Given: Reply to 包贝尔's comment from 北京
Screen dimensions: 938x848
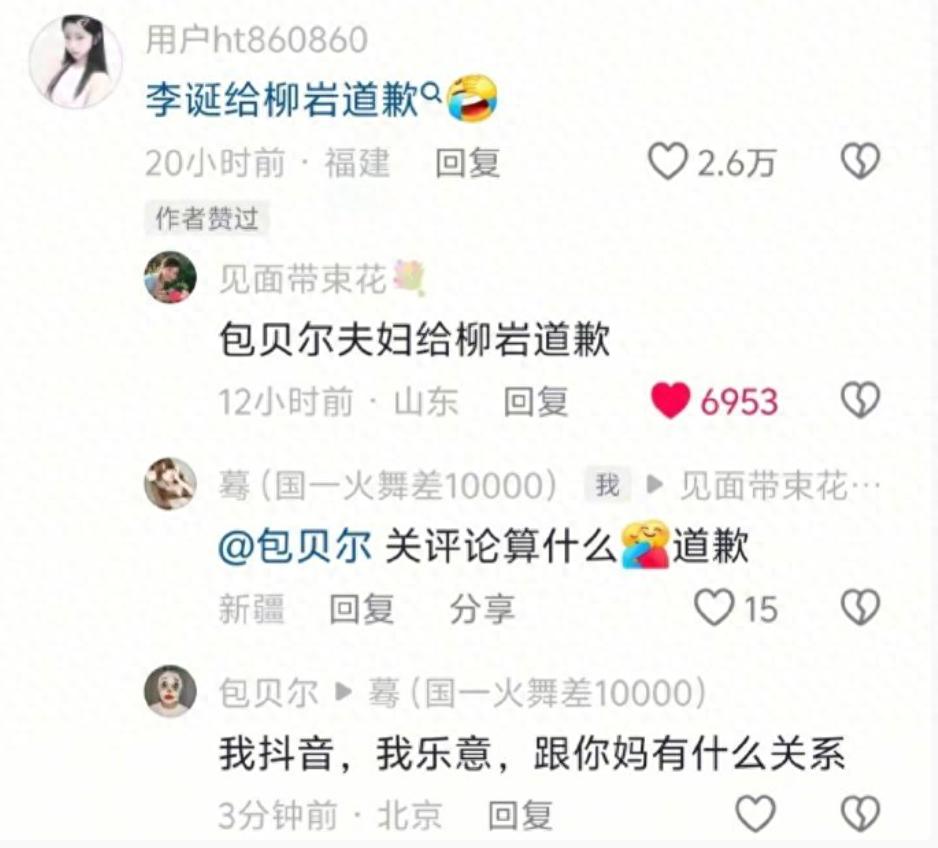Looking at the screenshot, I should (x=520, y=815).
